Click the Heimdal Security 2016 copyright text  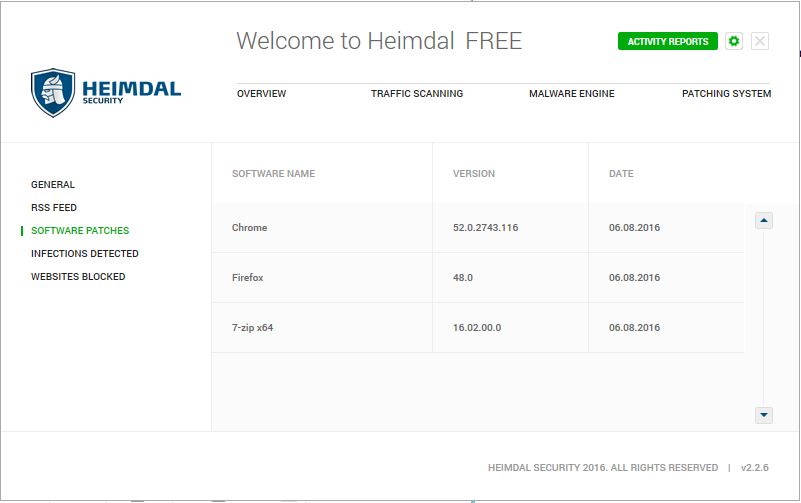pos(603,468)
